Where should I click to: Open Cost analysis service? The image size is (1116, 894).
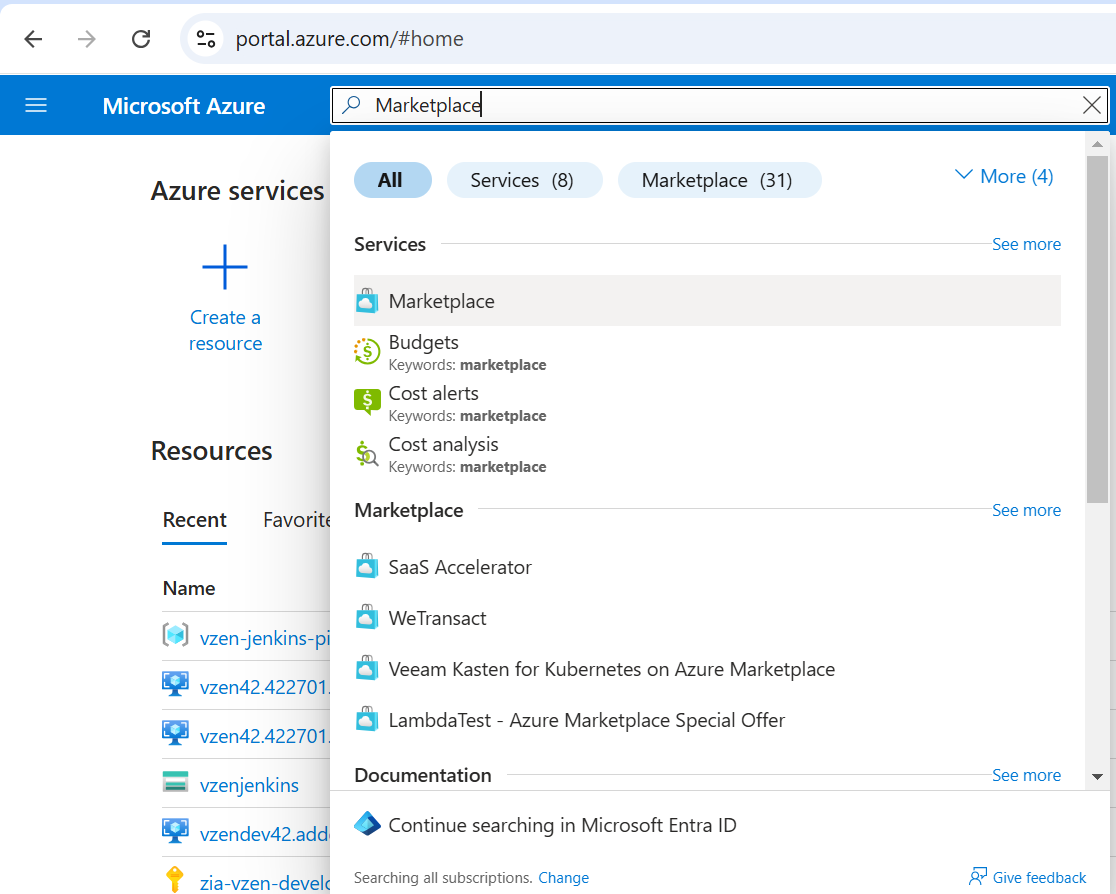[443, 444]
